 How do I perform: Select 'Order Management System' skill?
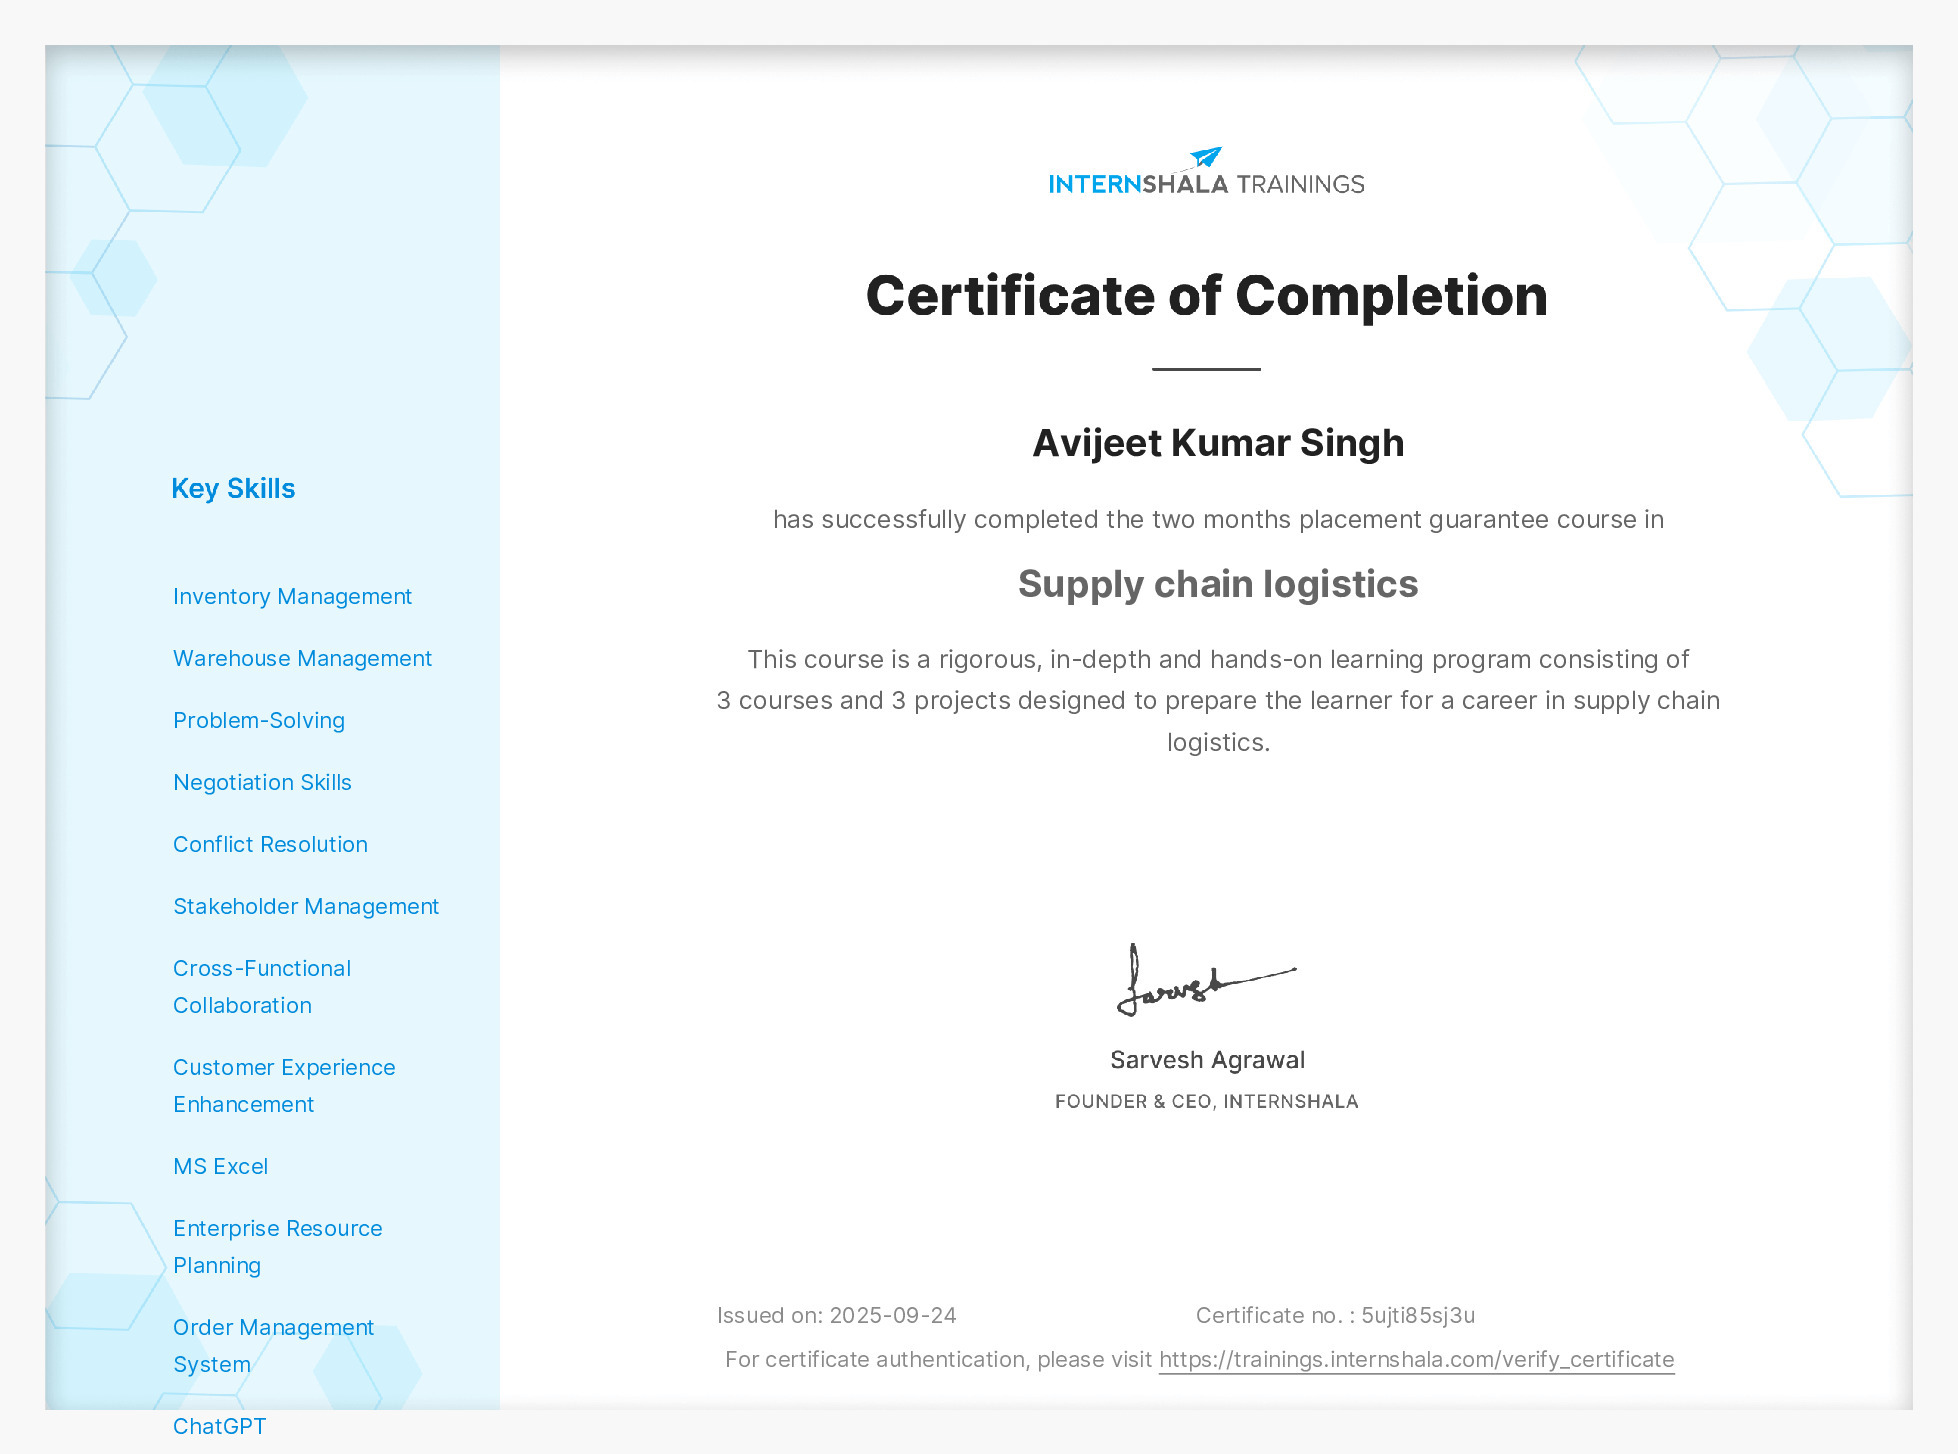(x=273, y=1346)
